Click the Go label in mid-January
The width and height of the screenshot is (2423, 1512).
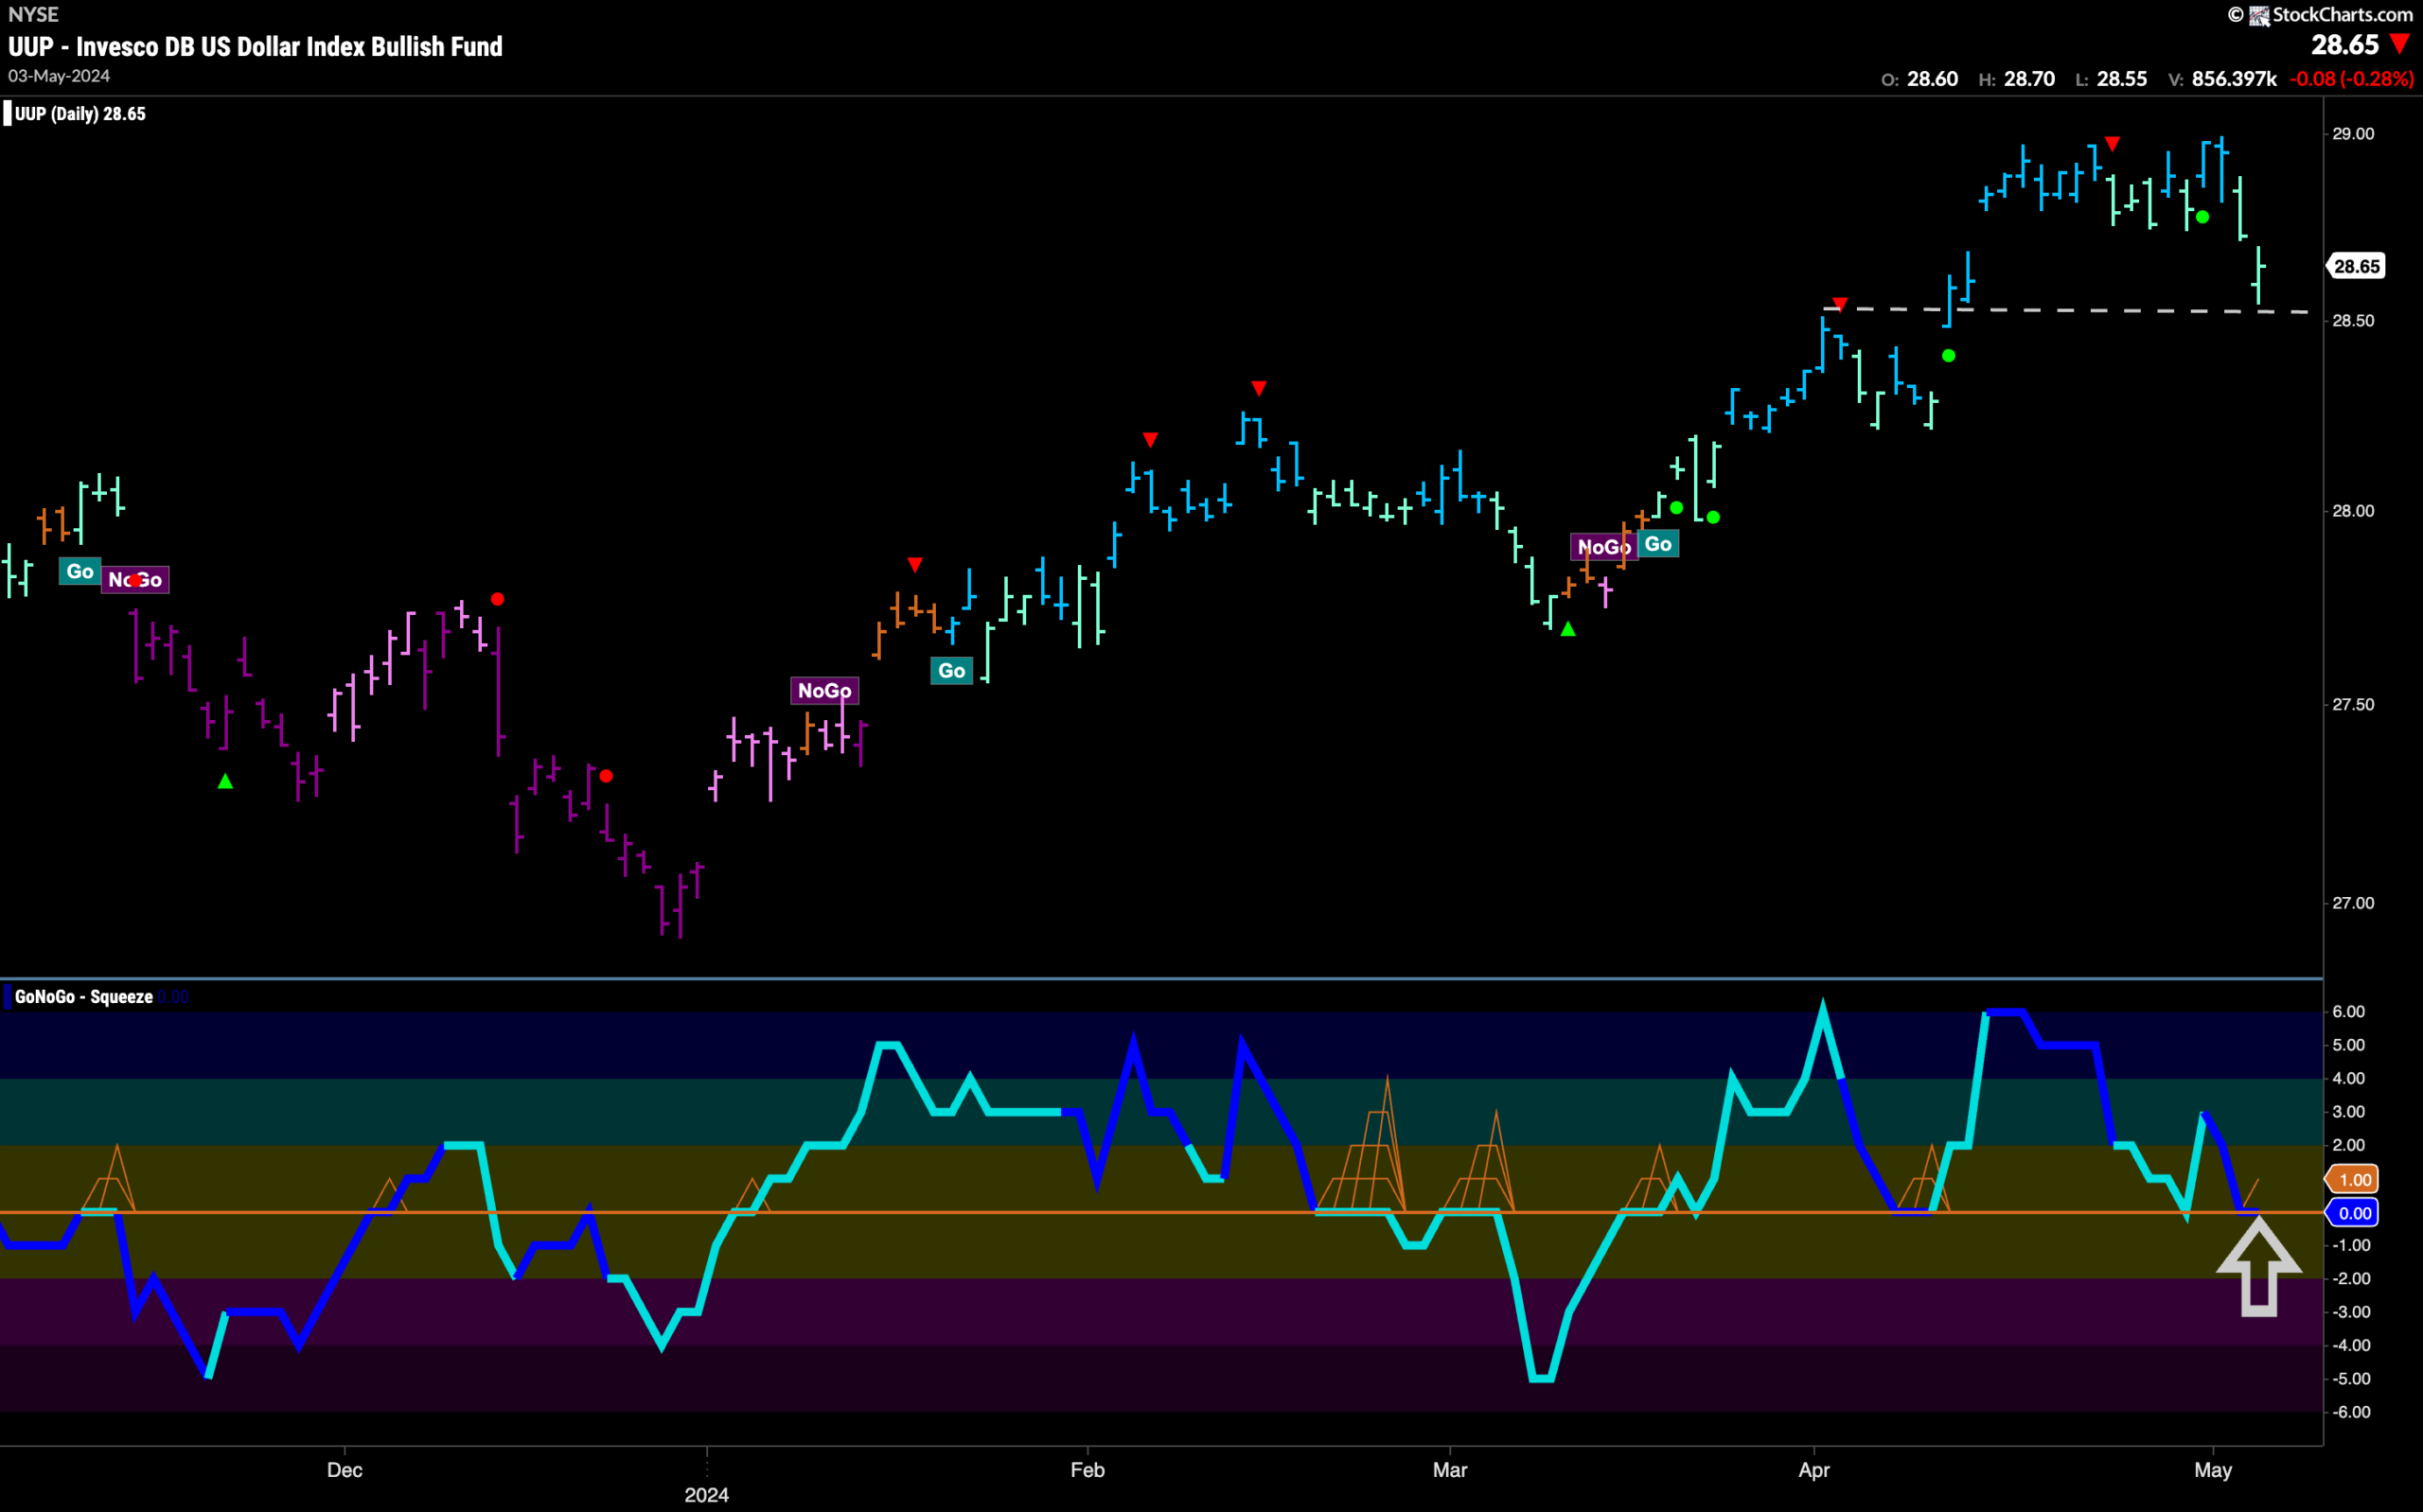(951, 670)
